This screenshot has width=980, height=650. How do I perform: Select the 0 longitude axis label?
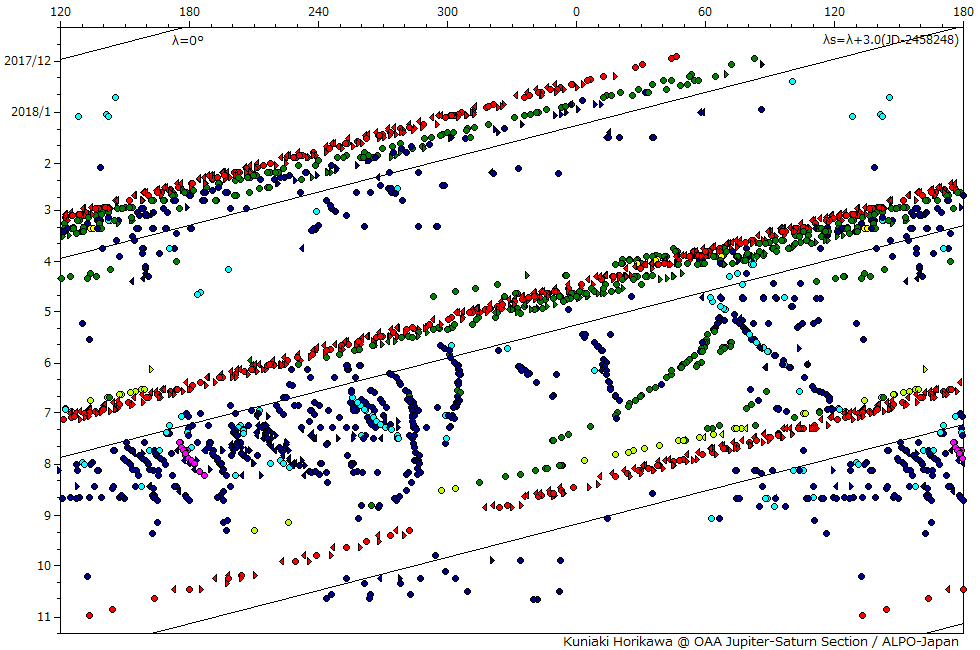pos(576,11)
